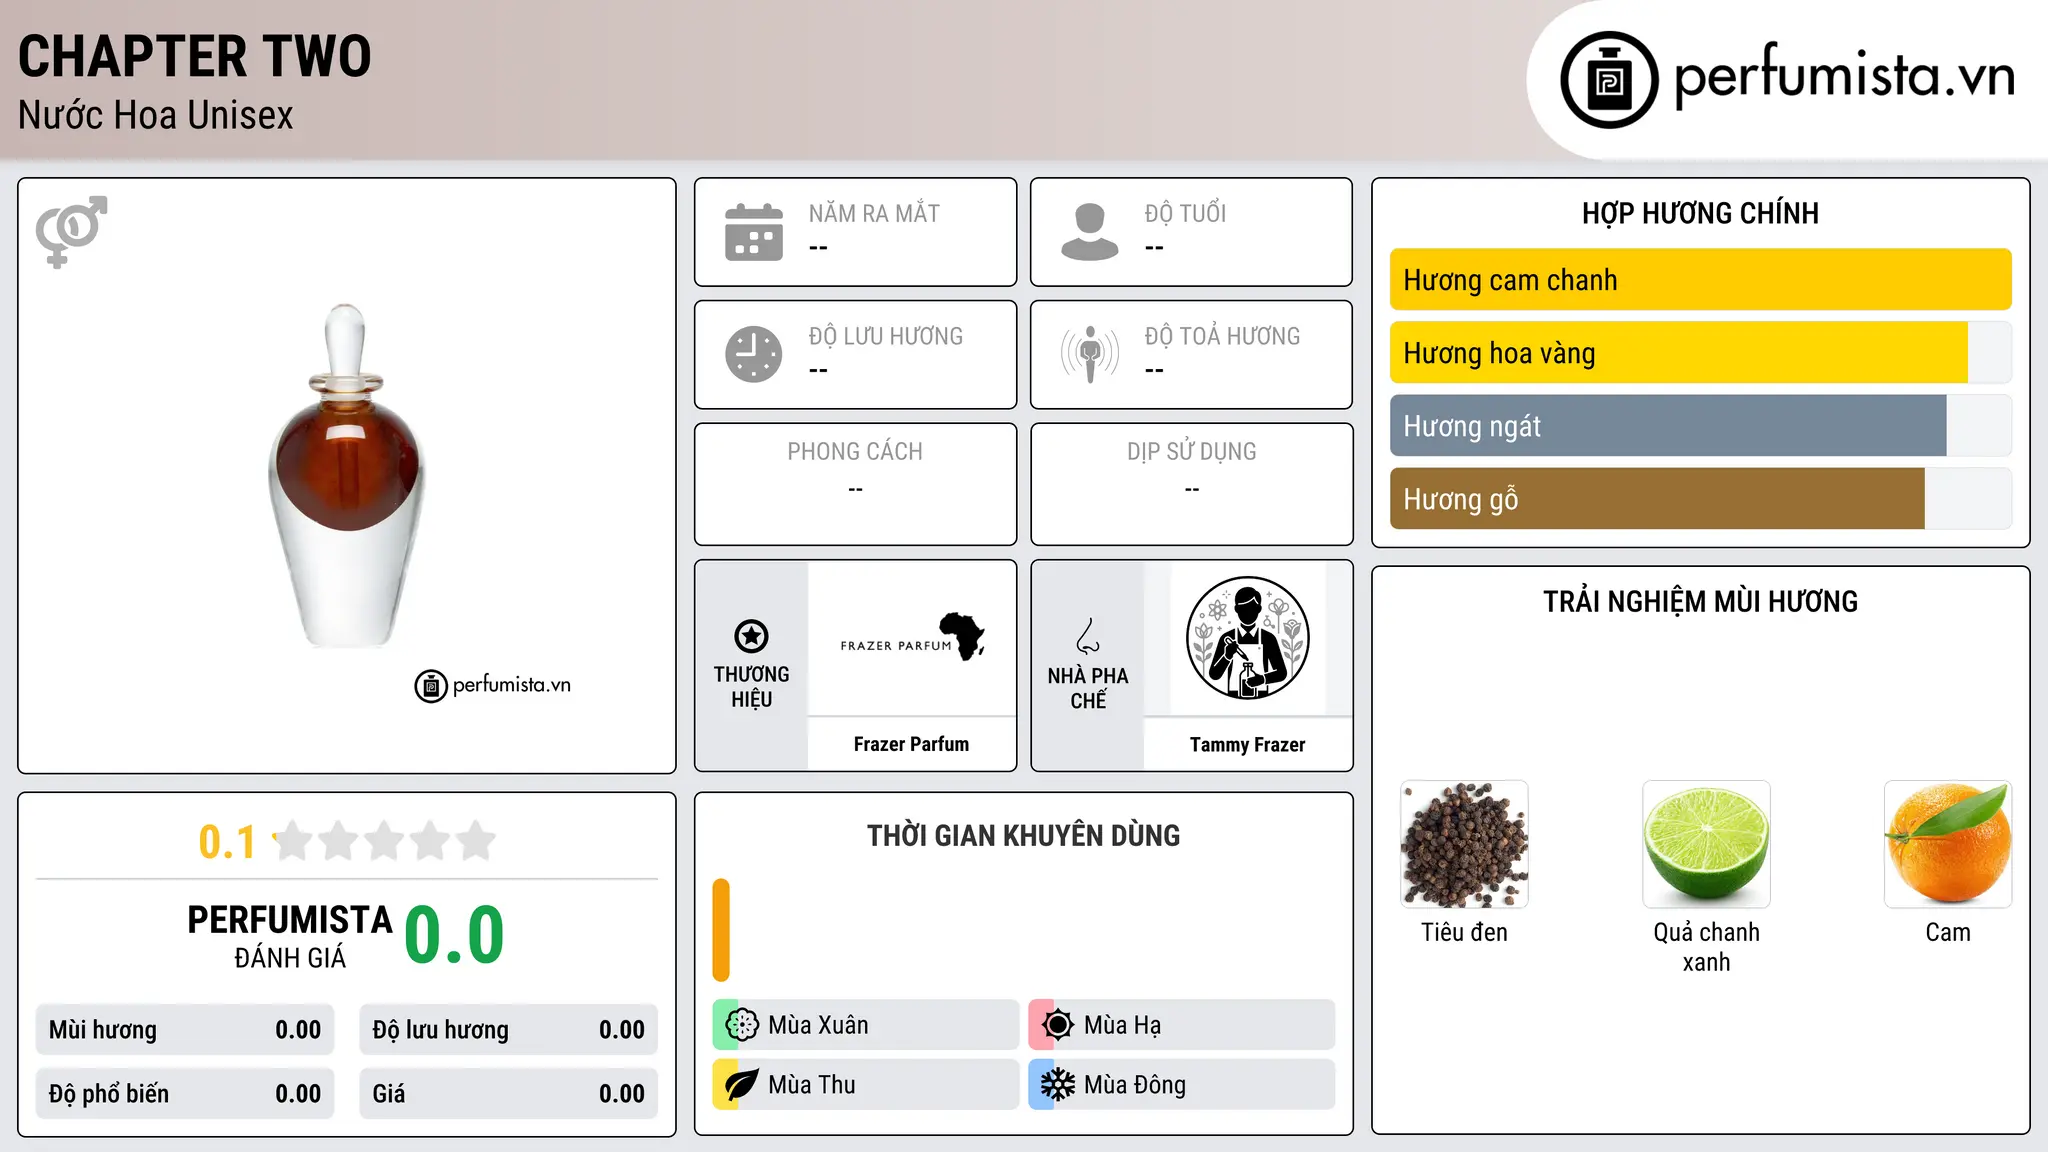Screen dimensions: 2048x1152
Task: Click the Nước Hoa Unisex subtitle
Action: tap(156, 115)
